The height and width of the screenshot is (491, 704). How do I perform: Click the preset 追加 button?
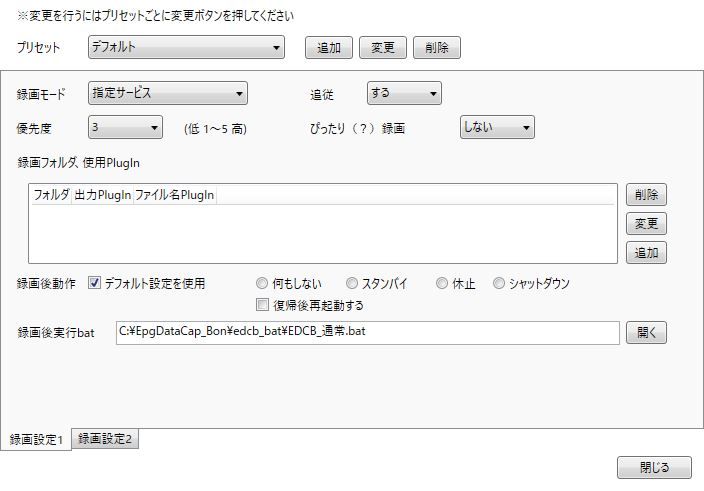(x=329, y=48)
